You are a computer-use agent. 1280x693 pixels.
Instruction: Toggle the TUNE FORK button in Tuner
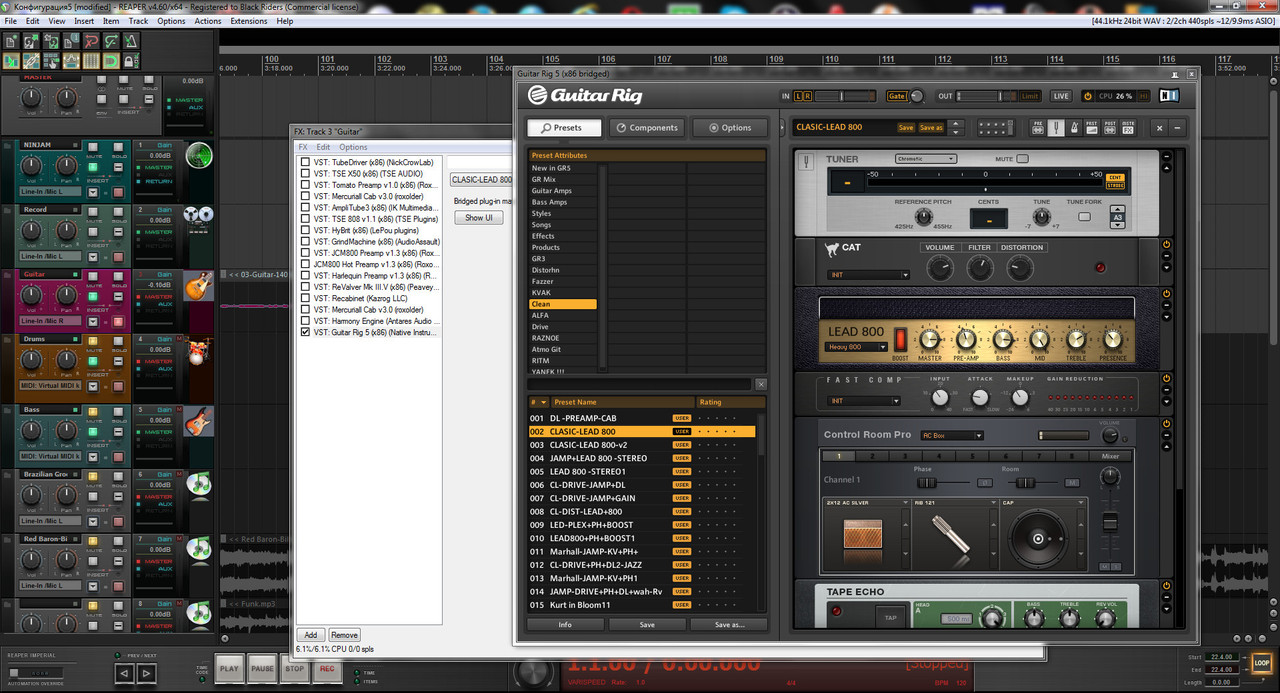pos(1084,216)
